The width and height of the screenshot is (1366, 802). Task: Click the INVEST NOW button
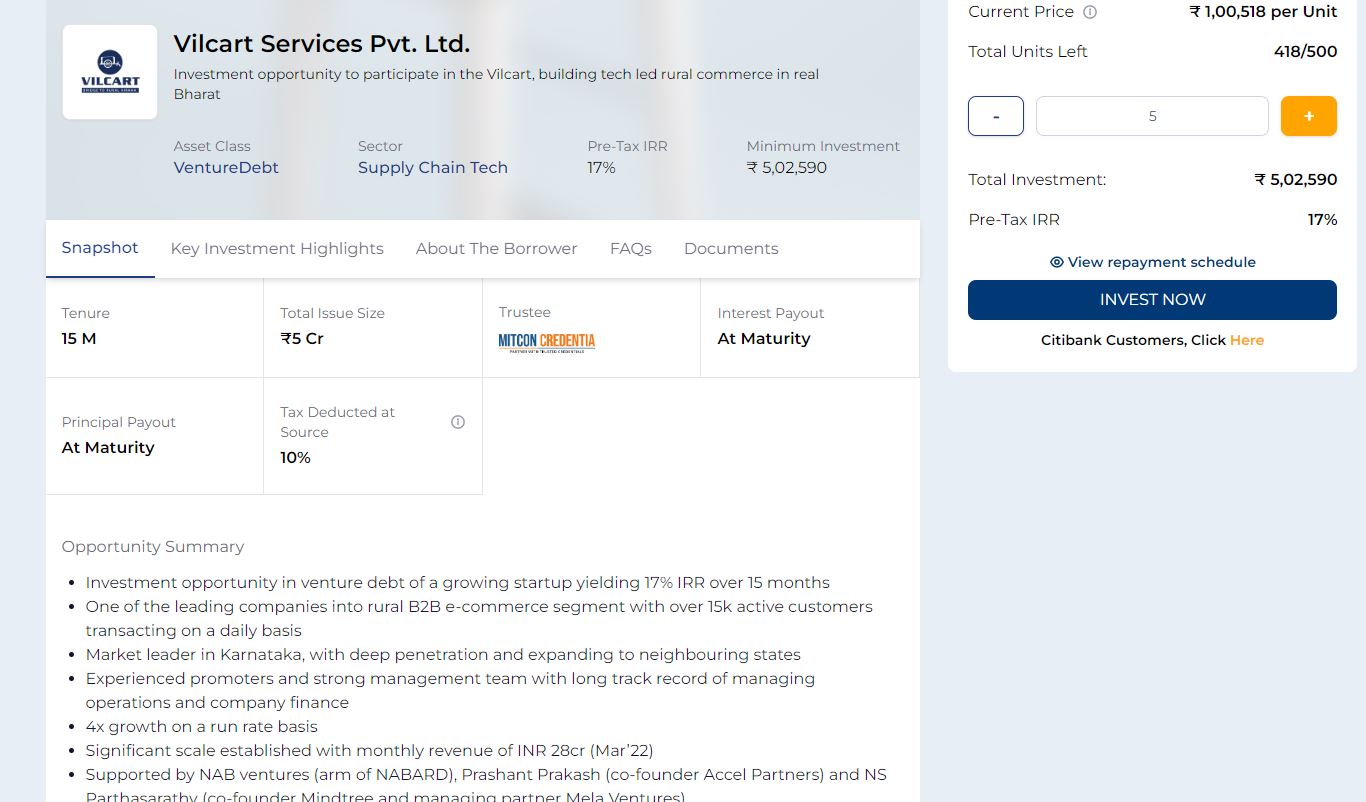tap(1152, 300)
